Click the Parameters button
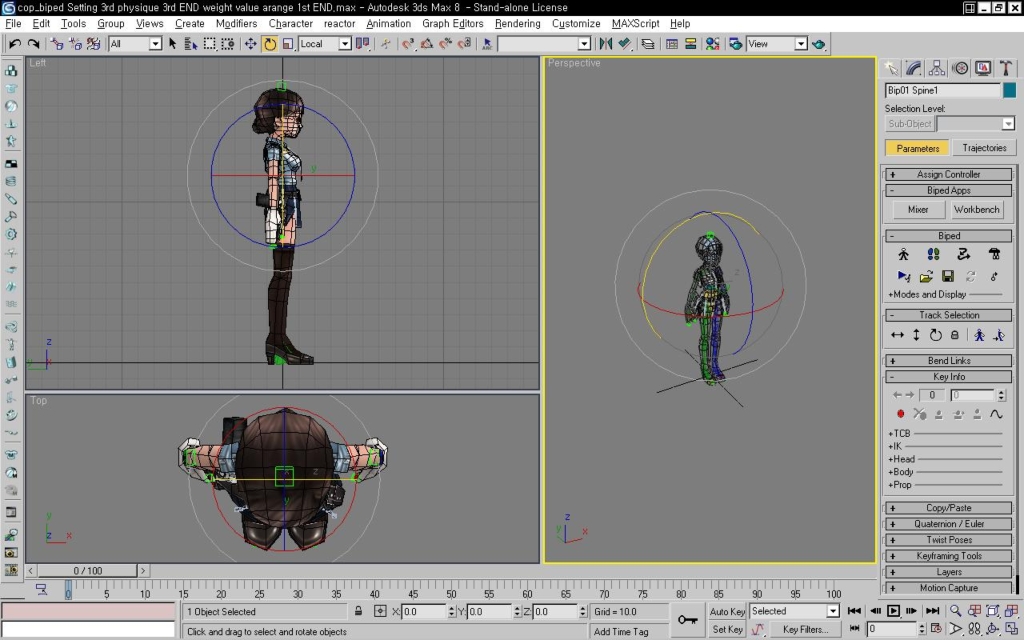Viewport: 1024px width, 640px height. tap(918, 148)
